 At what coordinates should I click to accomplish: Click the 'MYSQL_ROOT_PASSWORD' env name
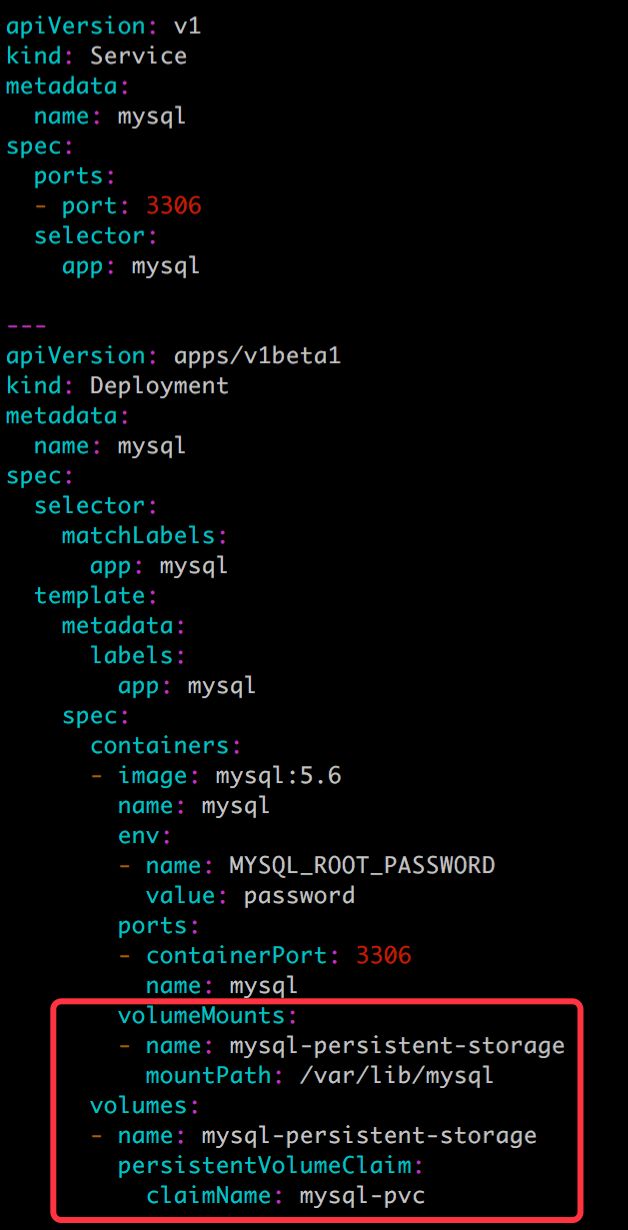pos(362,865)
